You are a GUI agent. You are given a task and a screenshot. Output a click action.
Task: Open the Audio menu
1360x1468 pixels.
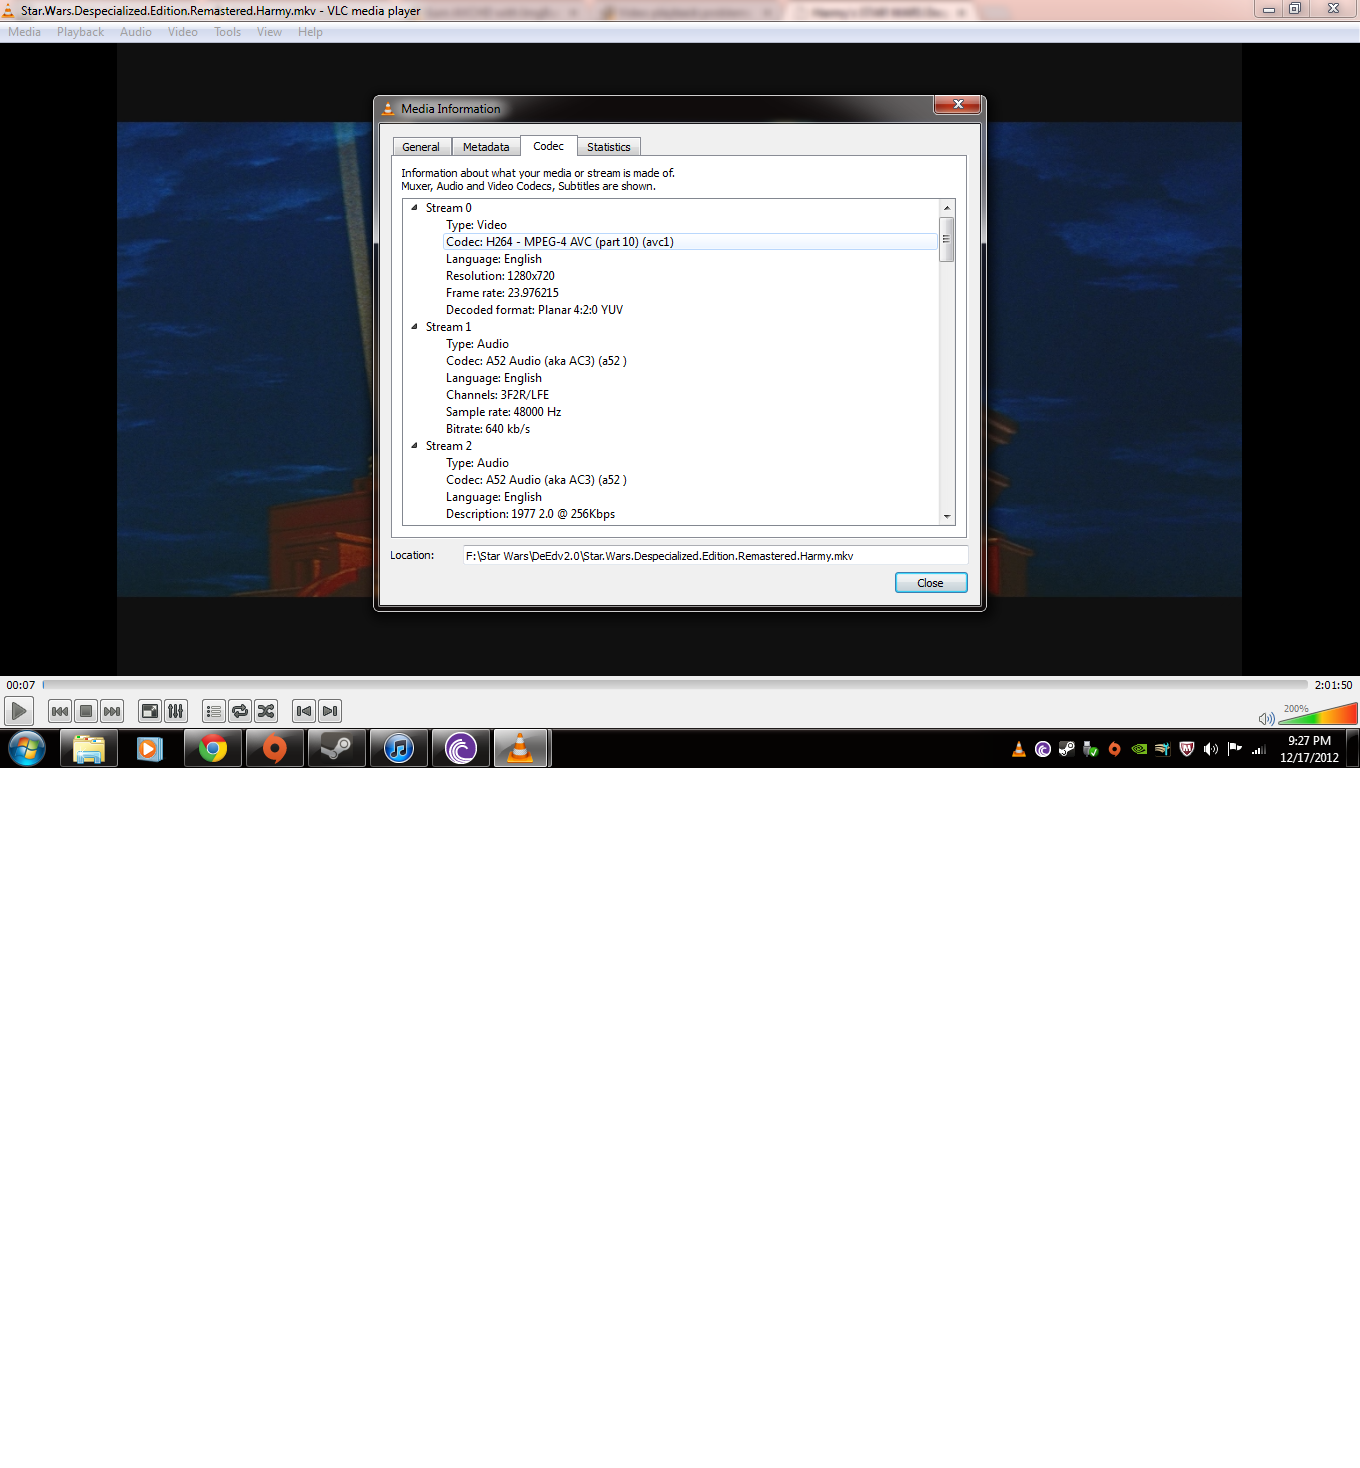(x=136, y=32)
